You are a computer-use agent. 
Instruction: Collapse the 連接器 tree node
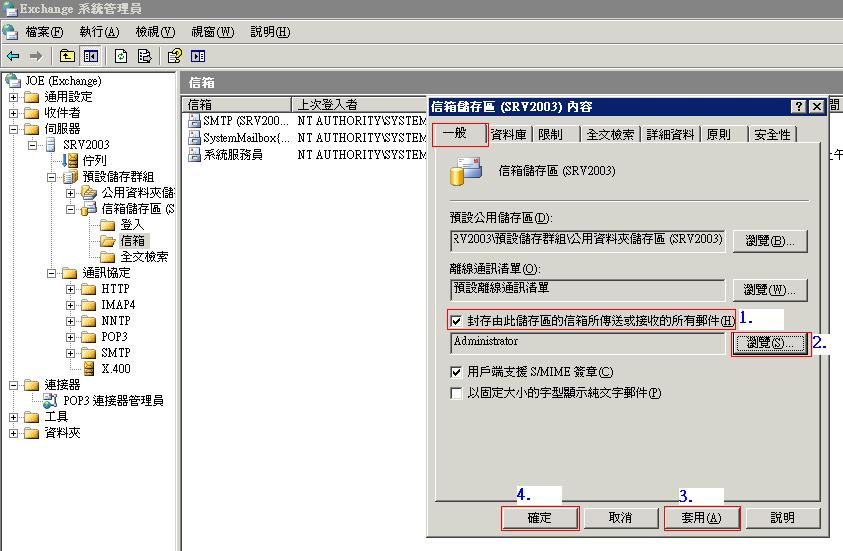[13, 385]
